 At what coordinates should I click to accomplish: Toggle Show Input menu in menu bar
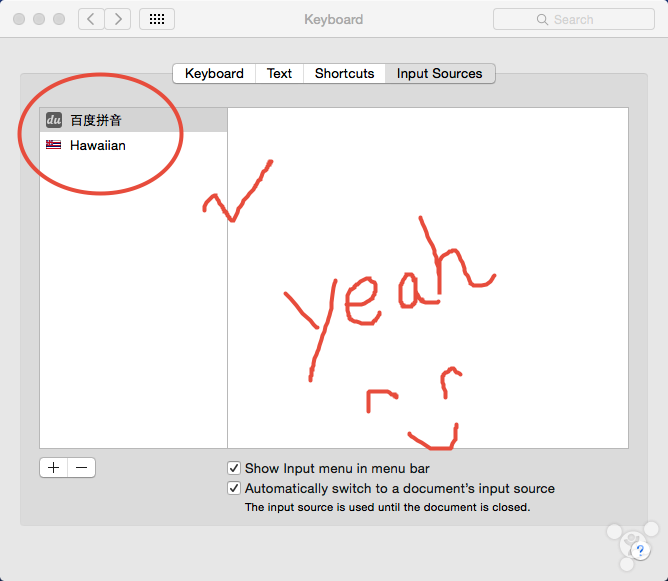click(234, 468)
